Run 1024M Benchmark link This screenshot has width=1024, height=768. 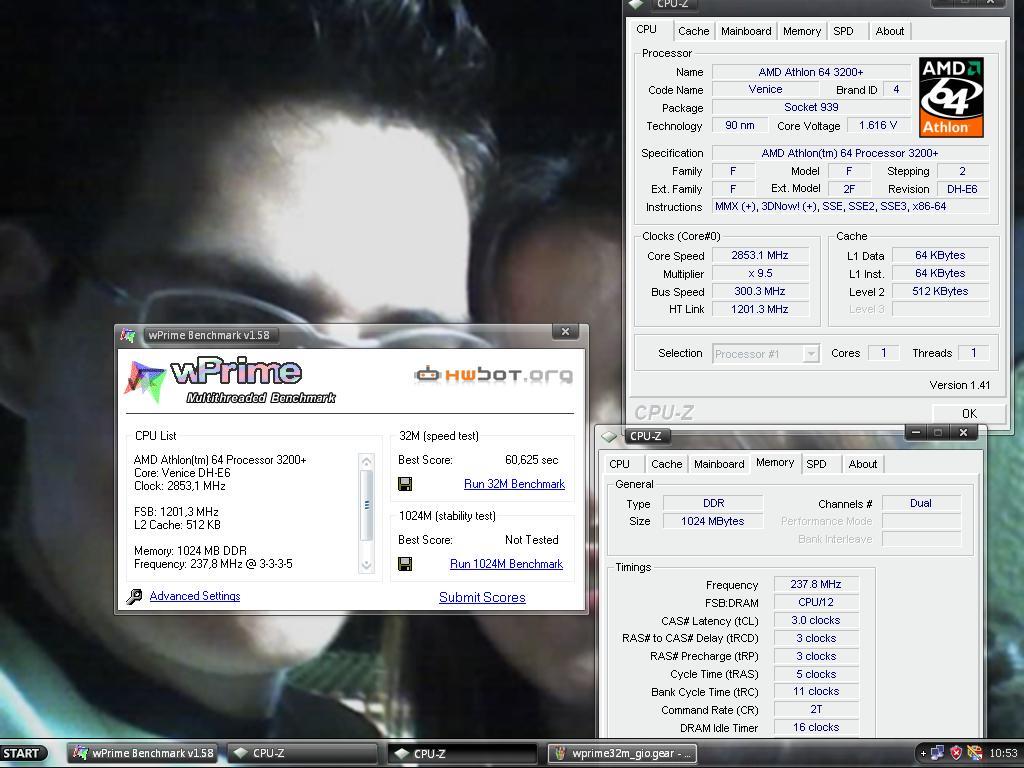[x=506, y=564]
